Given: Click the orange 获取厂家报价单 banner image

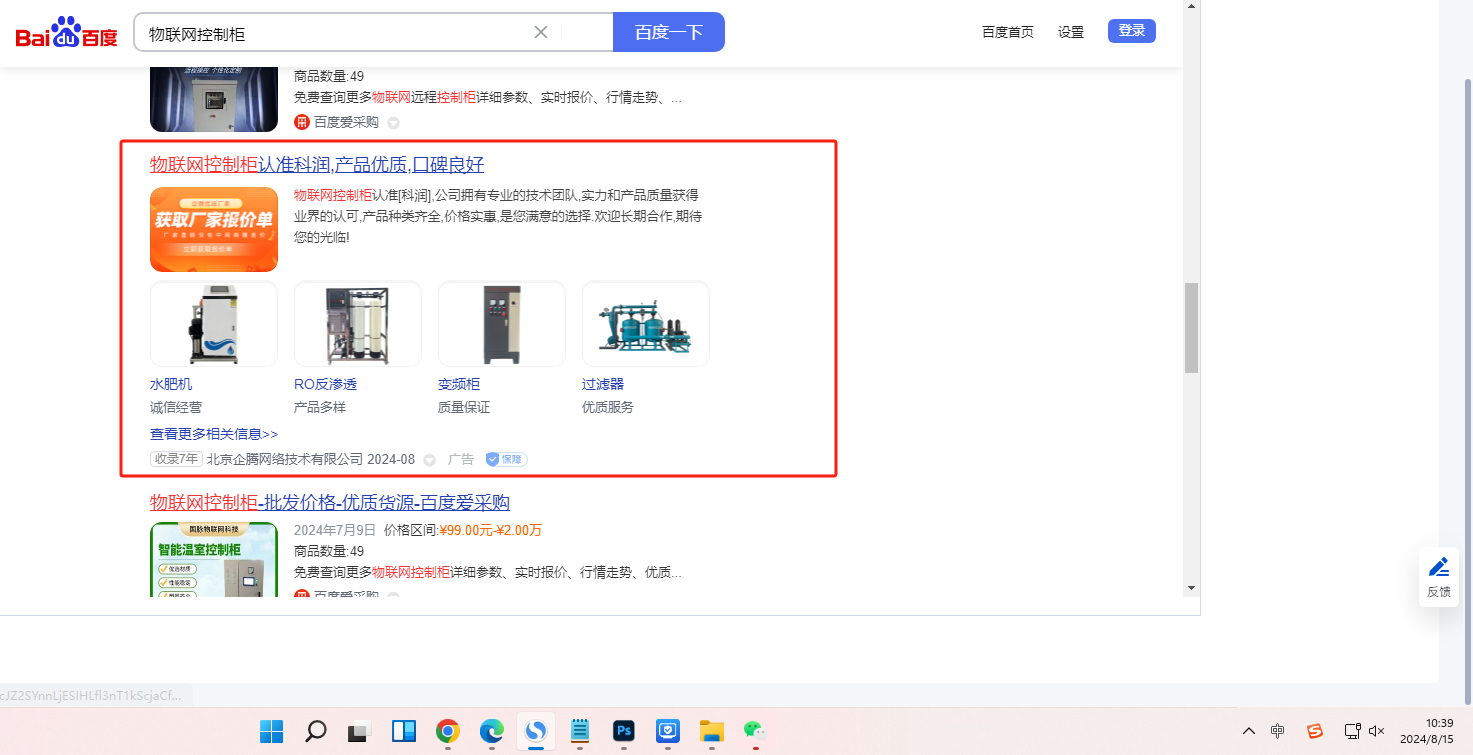Looking at the screenshot, I should [214, 229].
